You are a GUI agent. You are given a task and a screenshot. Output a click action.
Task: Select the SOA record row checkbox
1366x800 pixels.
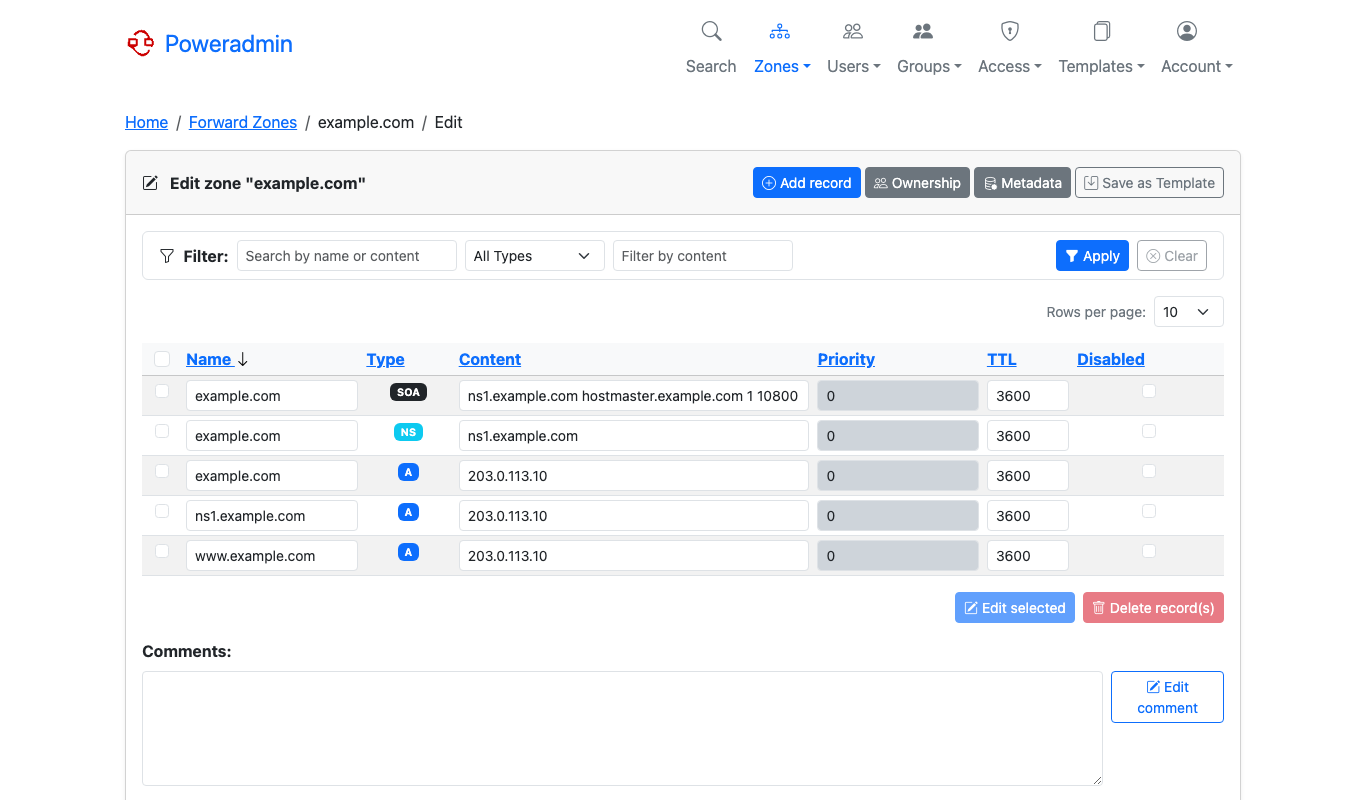[162, 391]
